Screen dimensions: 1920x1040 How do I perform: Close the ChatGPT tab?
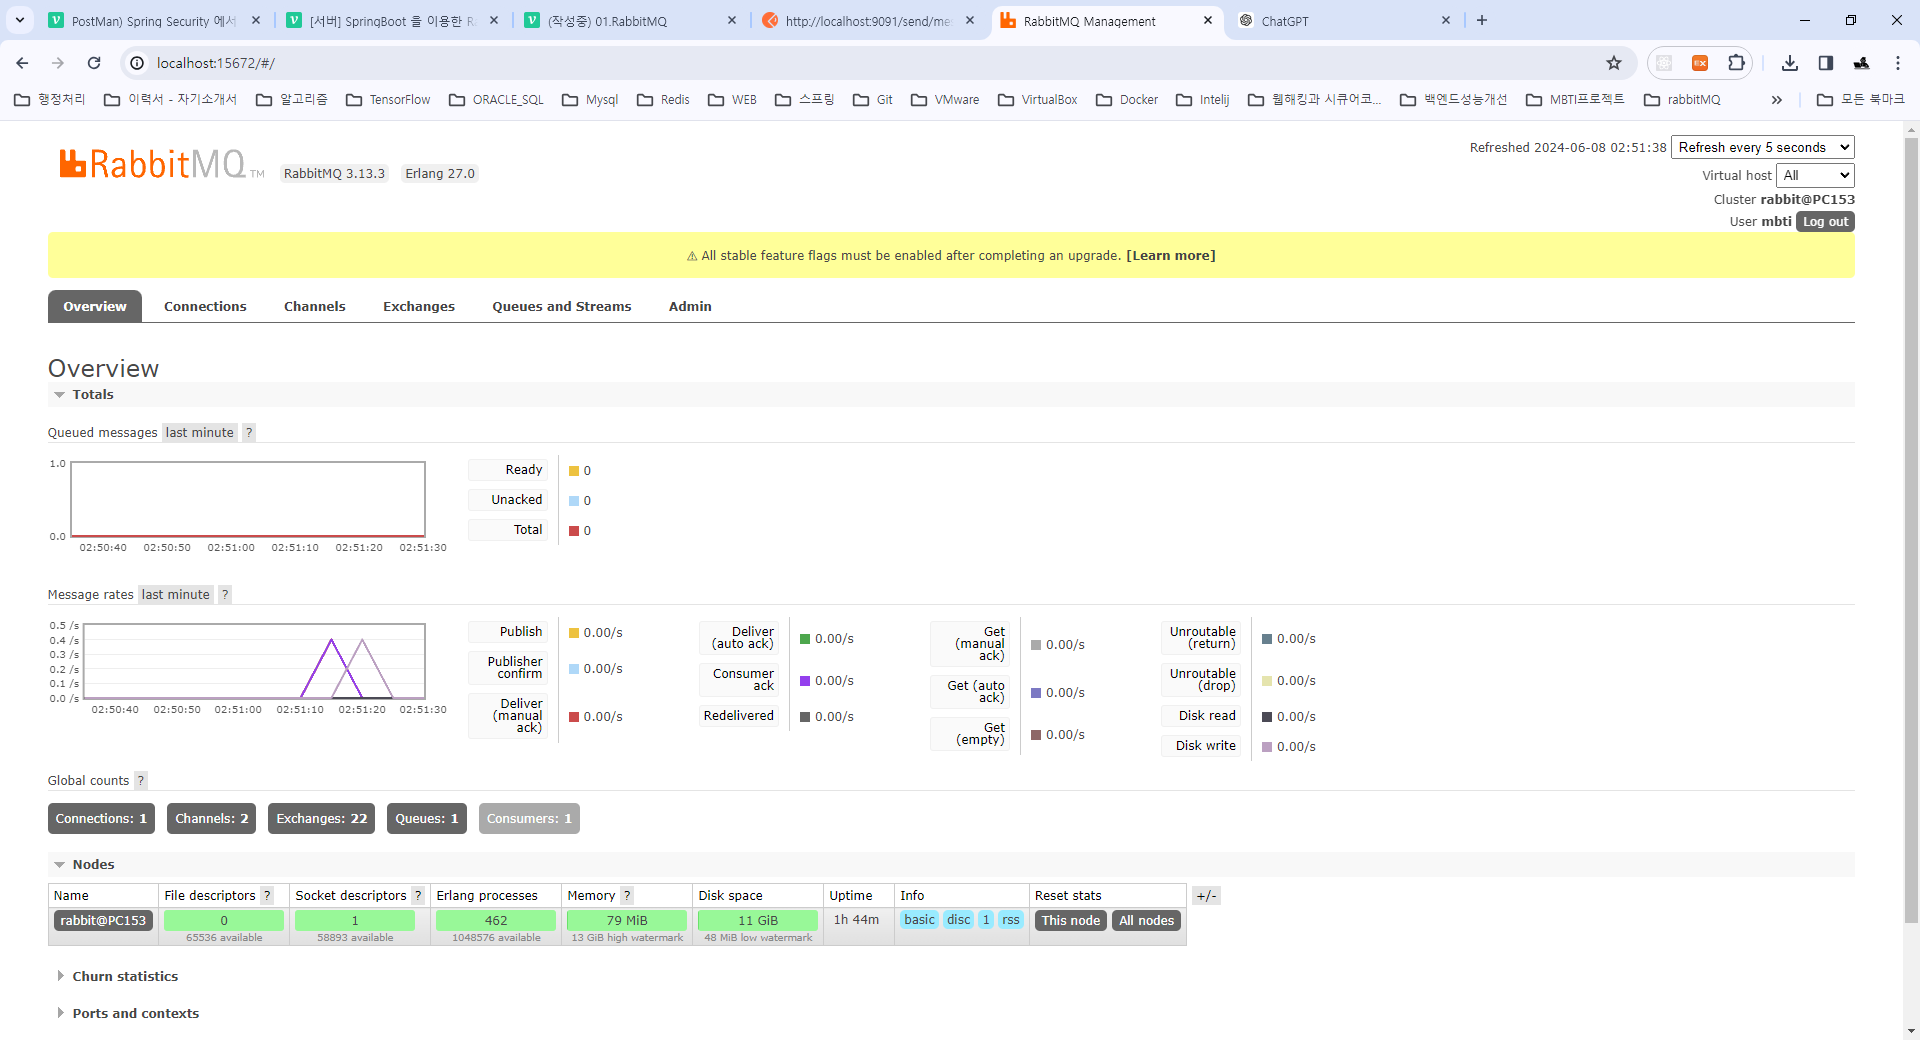(x=1446, y=20)
